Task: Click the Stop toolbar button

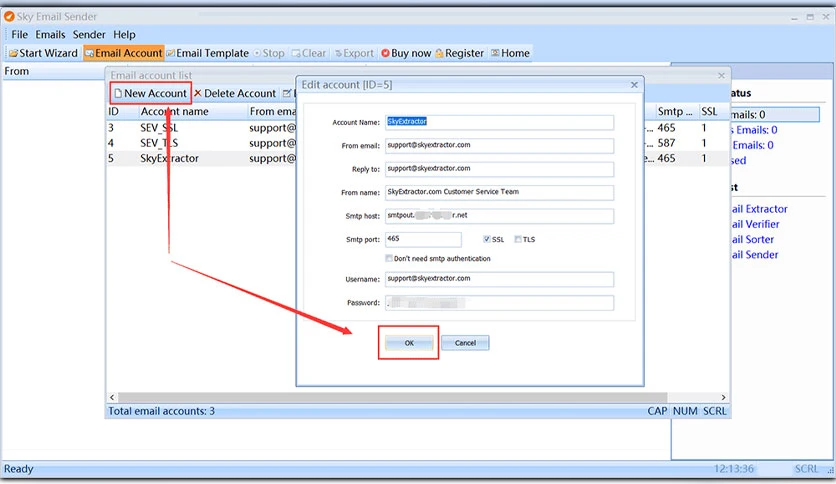Action: coord(269,53)
